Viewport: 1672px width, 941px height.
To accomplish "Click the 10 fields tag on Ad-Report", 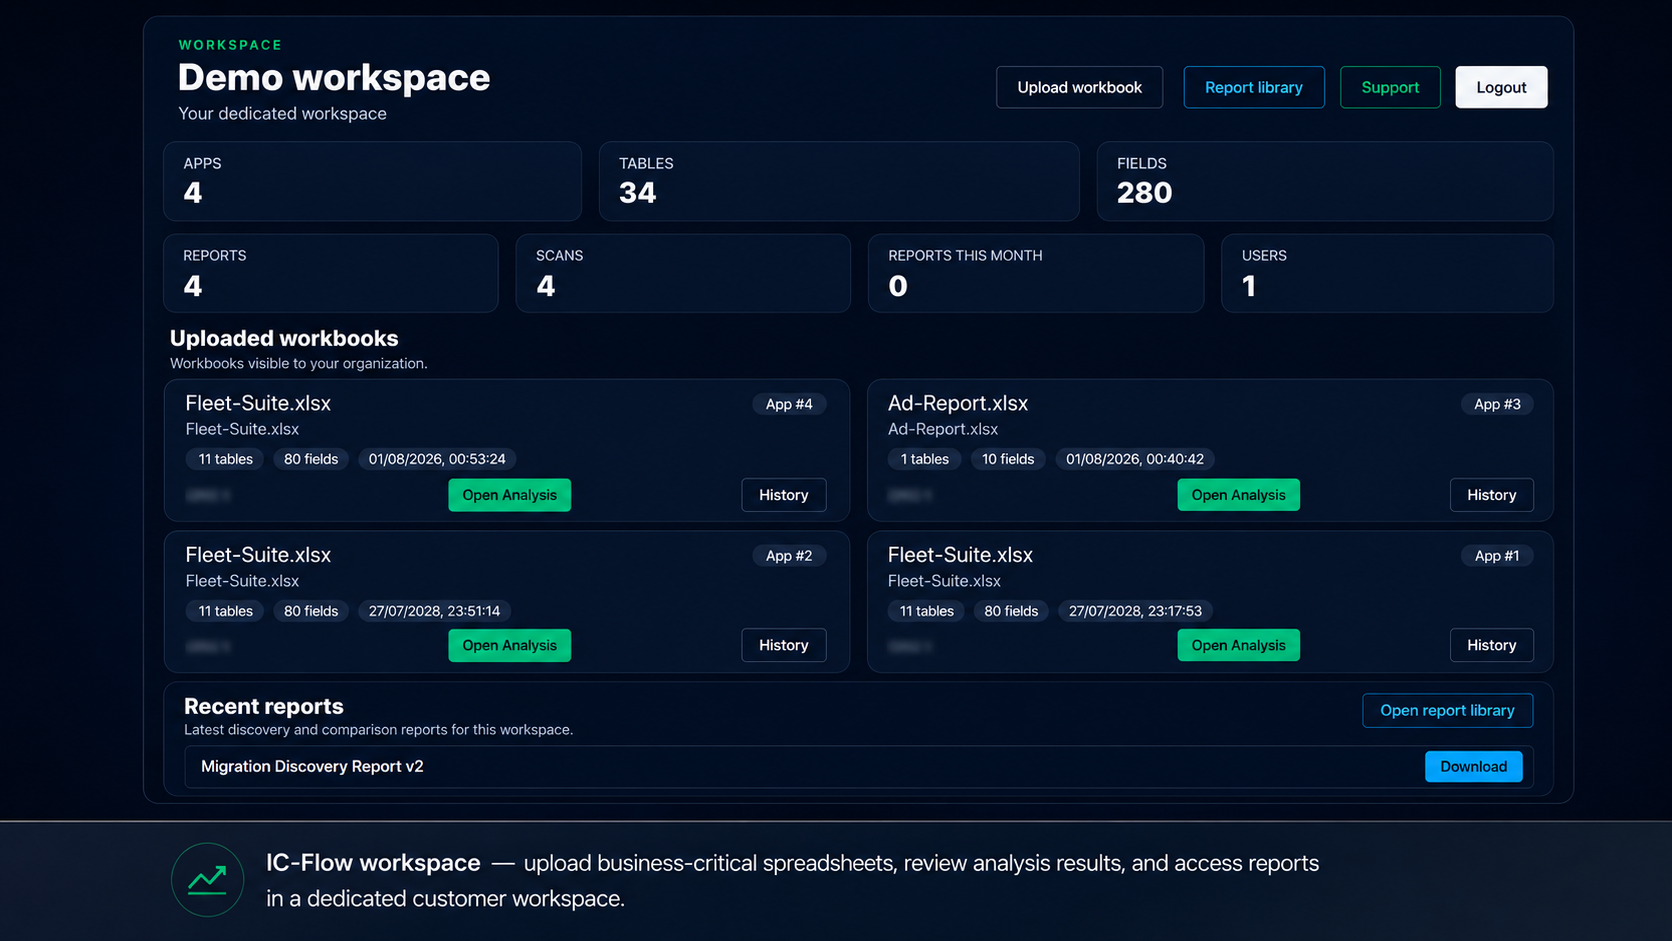I will click(1008, 459).
